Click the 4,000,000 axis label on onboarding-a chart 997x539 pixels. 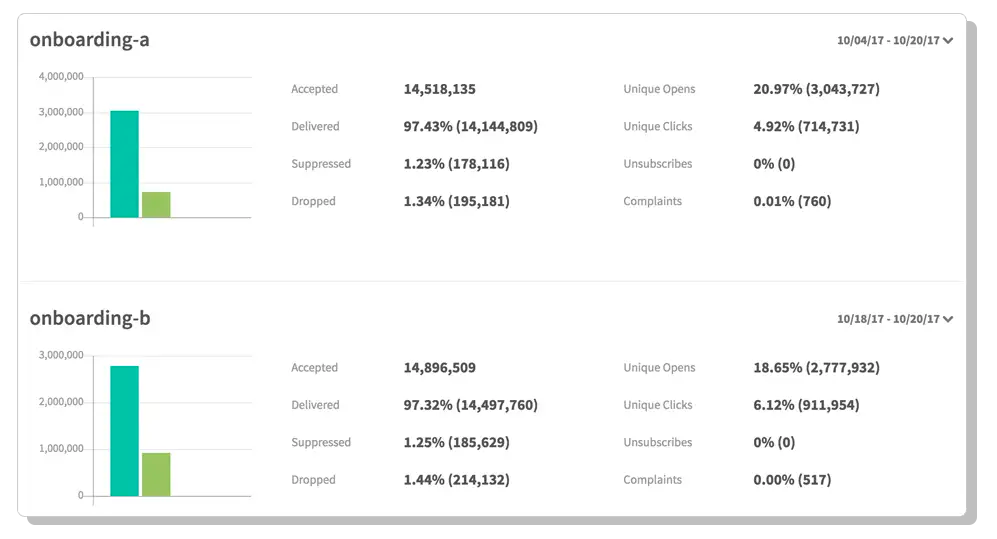coord(61,76)
